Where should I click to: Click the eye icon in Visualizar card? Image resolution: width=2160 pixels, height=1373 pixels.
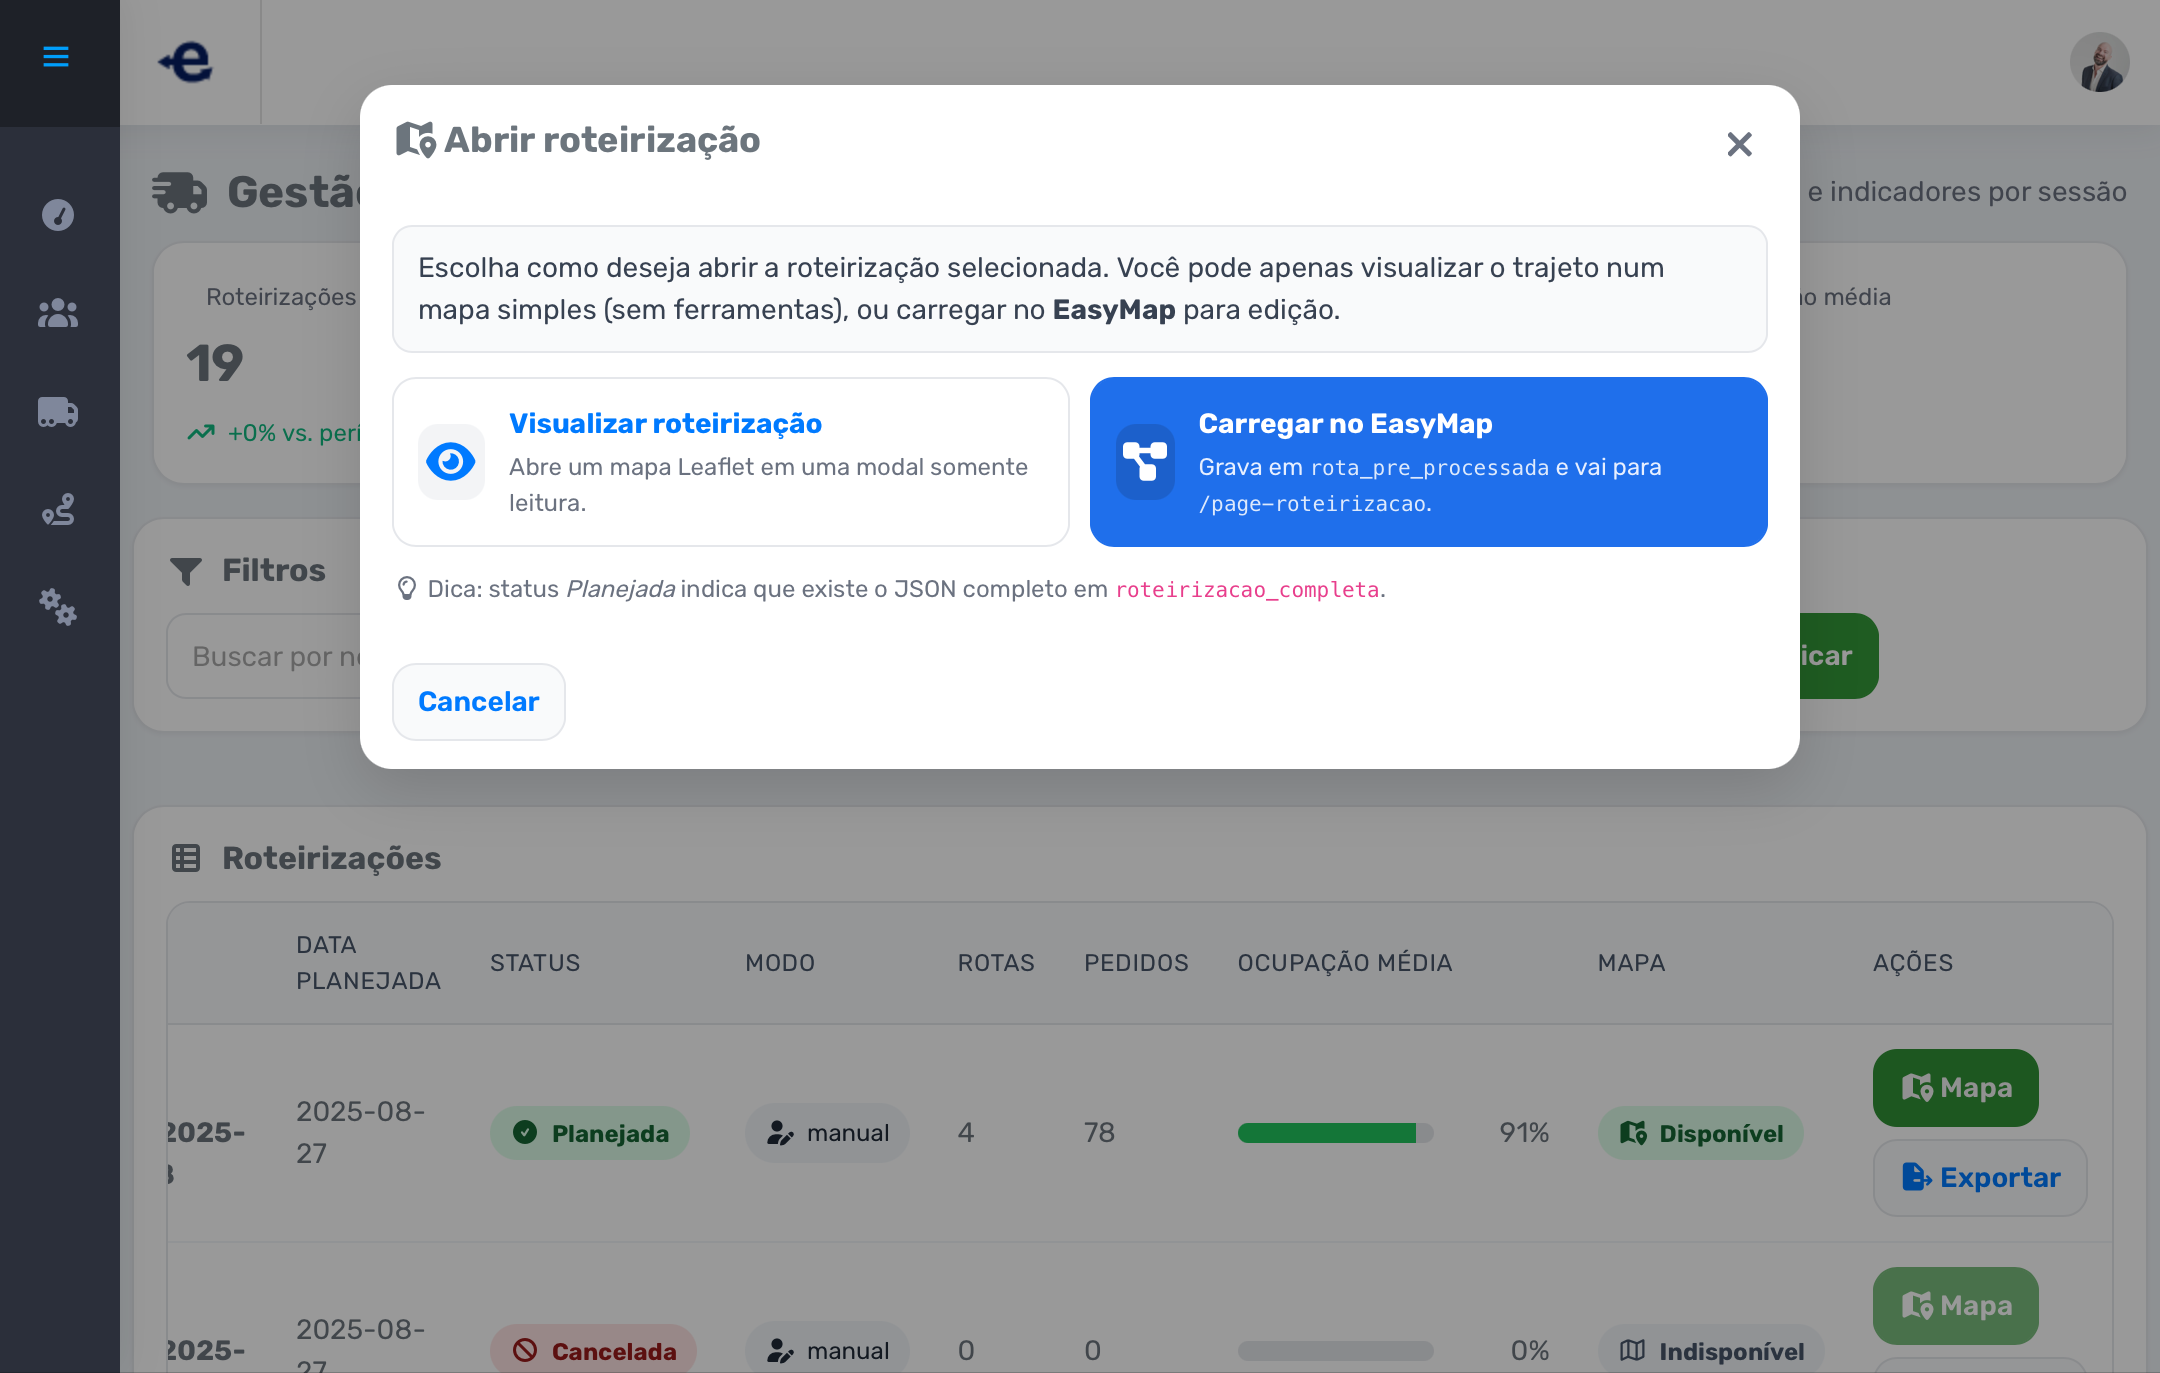[451, 462]
